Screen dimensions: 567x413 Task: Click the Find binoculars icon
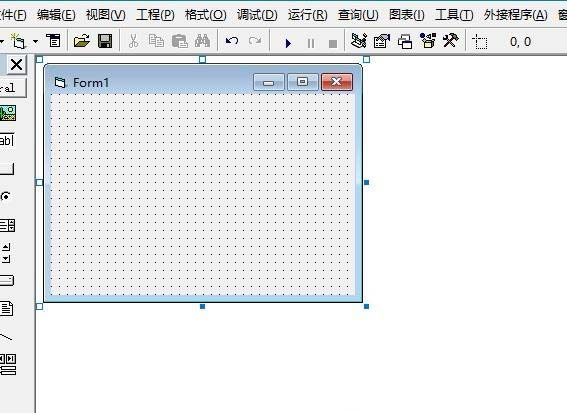[202, 41]
